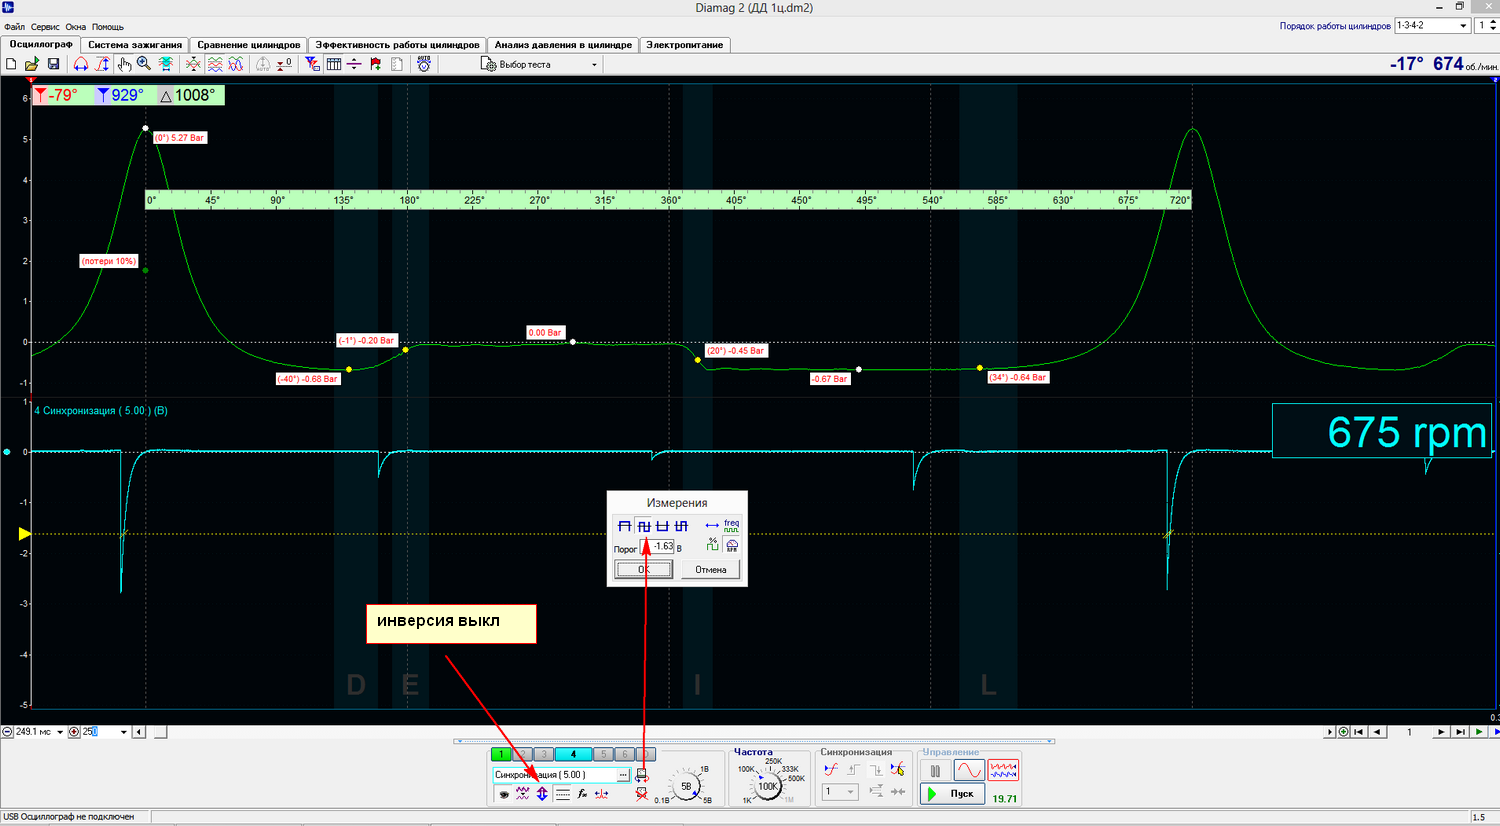Open file using folder icon
1500x826 pixels.
32,64
